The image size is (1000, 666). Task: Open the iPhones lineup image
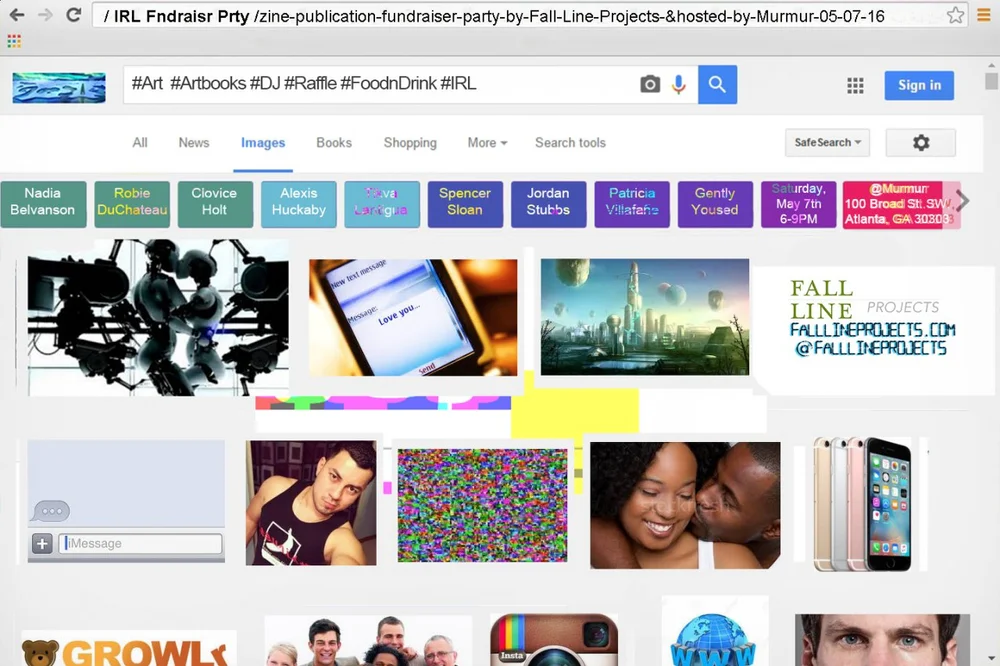point(862,504)
